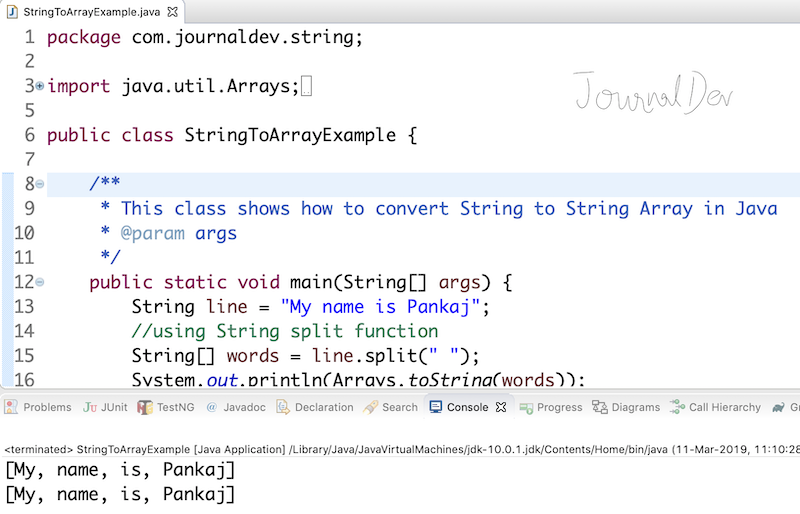Open the Search view tab
The width and height of the screenshot is (800, 514).
pyautogui.click(x=391, y=407)
